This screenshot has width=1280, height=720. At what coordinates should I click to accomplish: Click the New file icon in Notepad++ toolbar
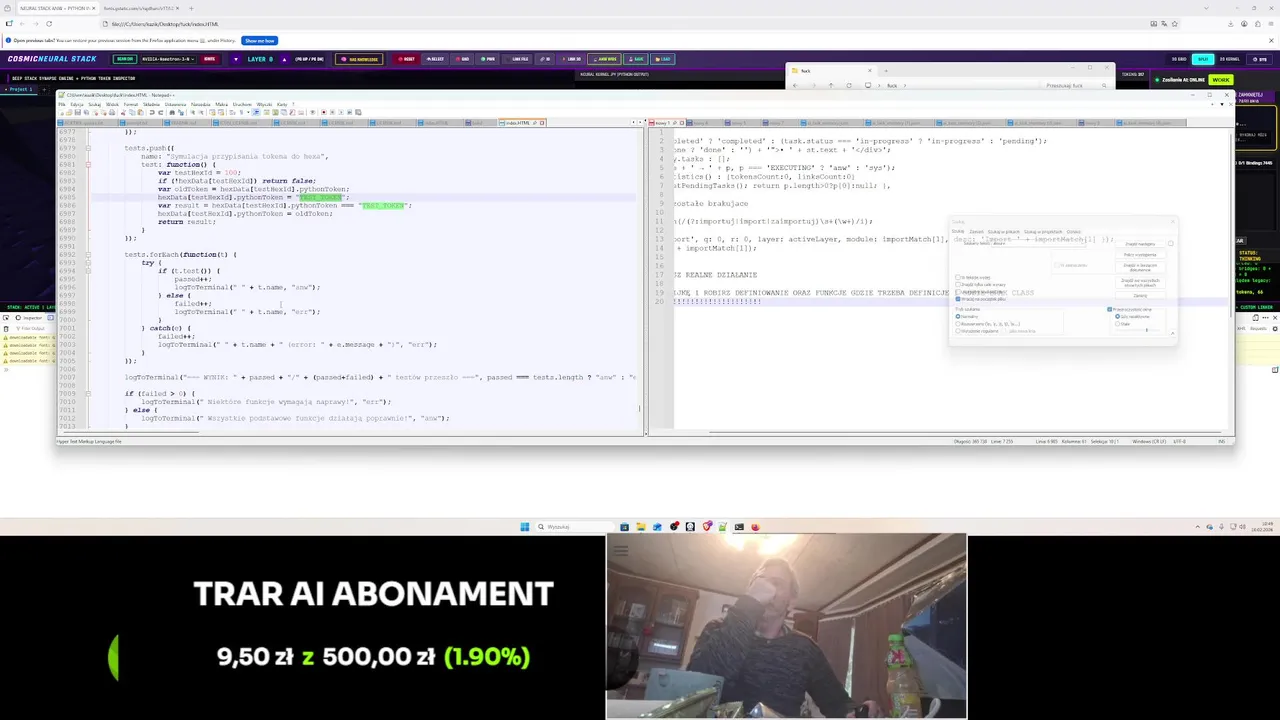pos(61,112)
